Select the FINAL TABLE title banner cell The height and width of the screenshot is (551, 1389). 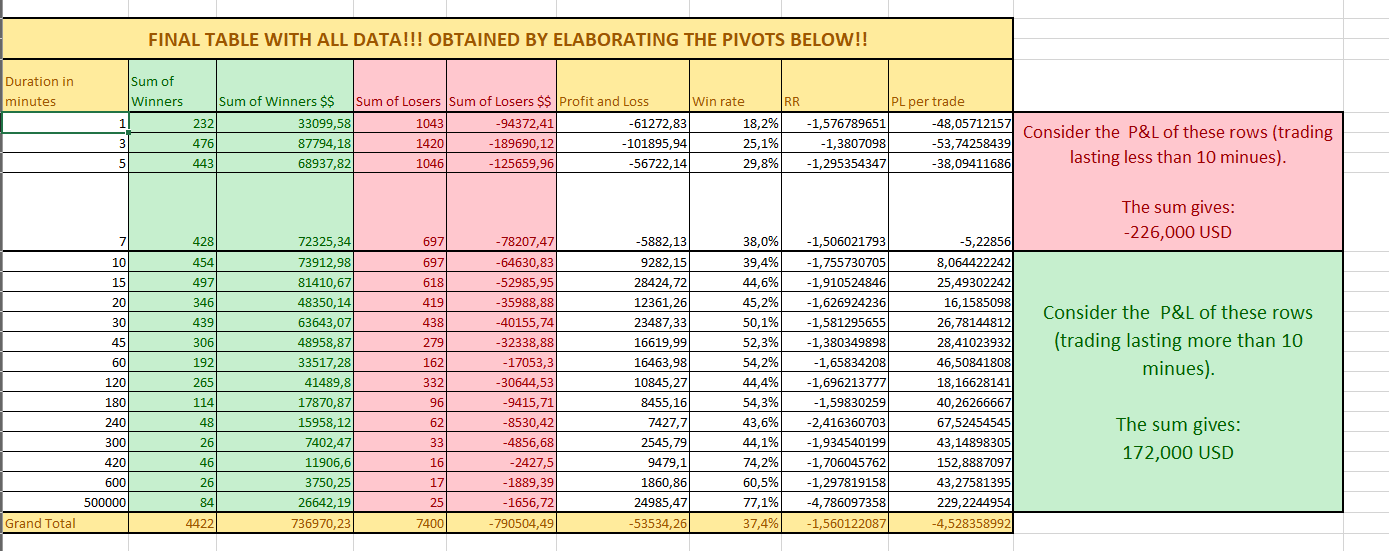coord(508,40)
